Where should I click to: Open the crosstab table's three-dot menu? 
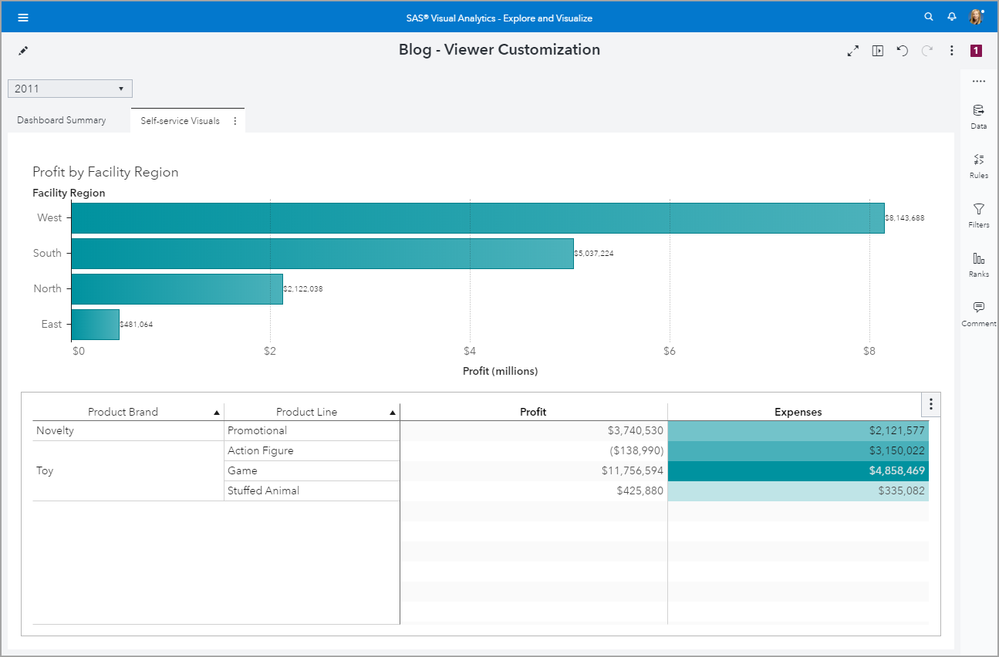931,404
